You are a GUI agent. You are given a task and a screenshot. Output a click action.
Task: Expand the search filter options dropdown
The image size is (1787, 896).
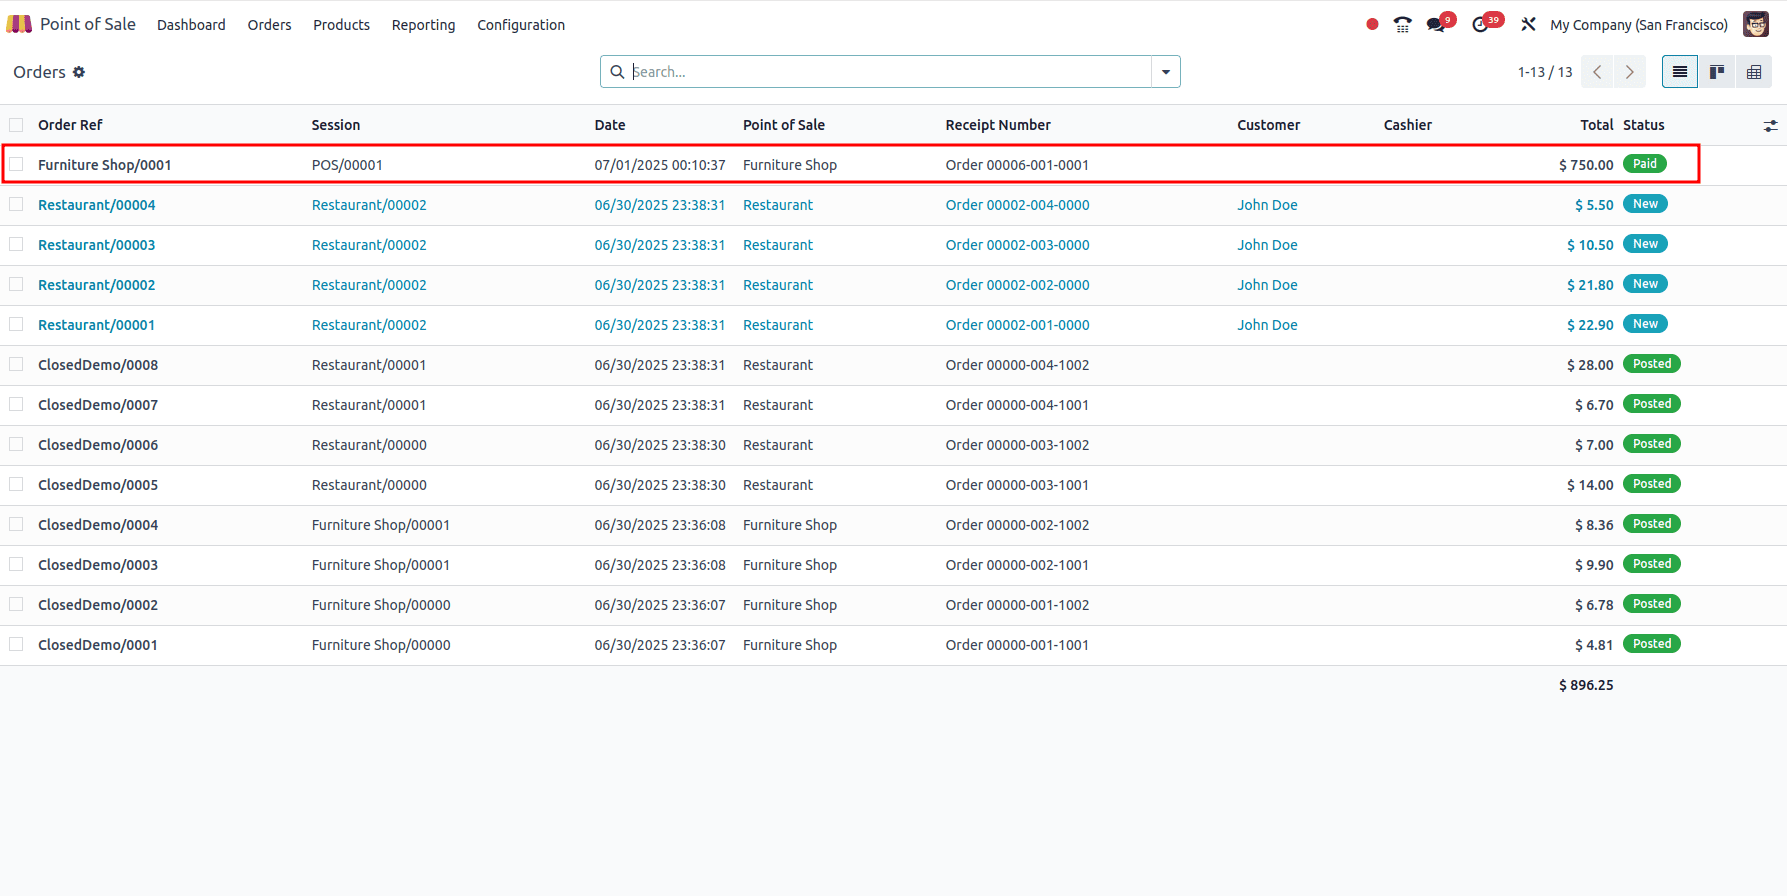point(1166,72)
